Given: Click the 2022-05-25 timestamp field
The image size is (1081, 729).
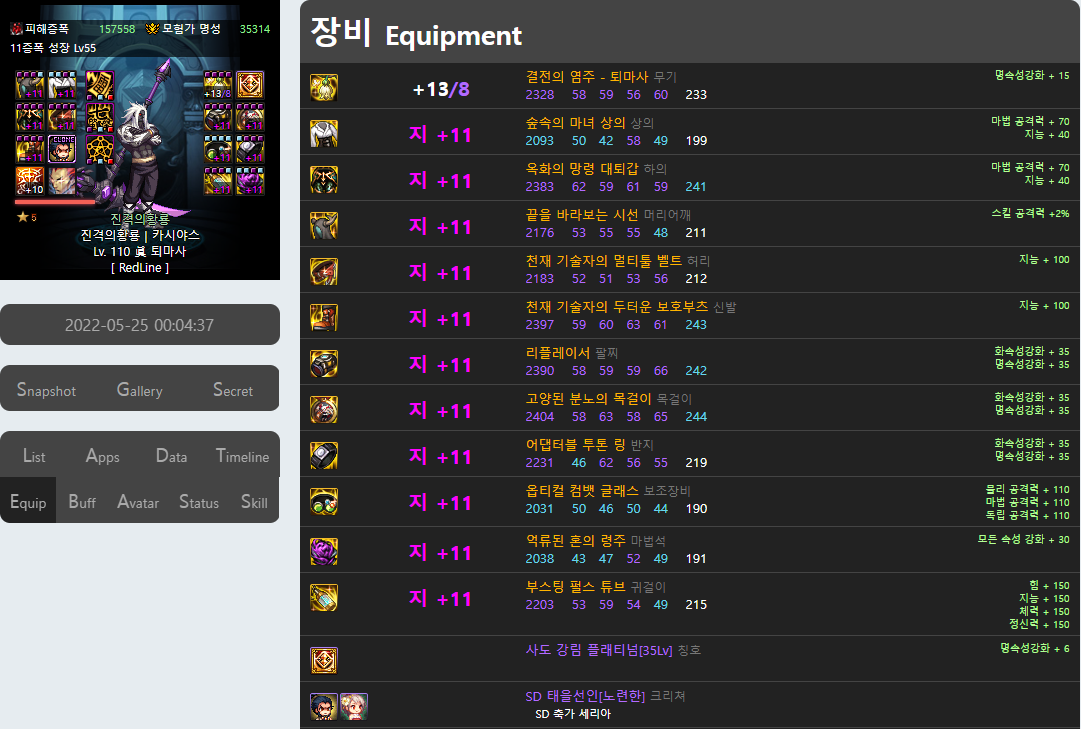Looking at the screenshot, I should (x=140, y=325).
